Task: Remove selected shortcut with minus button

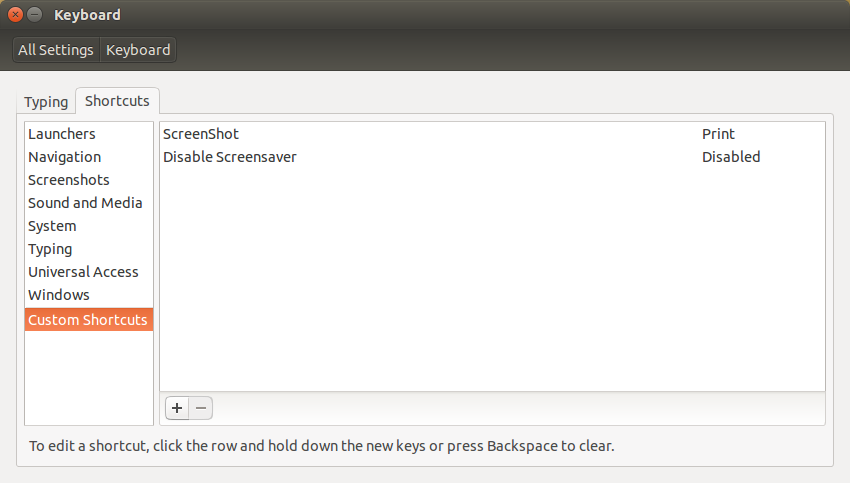Action: click(x=201, y=408)
